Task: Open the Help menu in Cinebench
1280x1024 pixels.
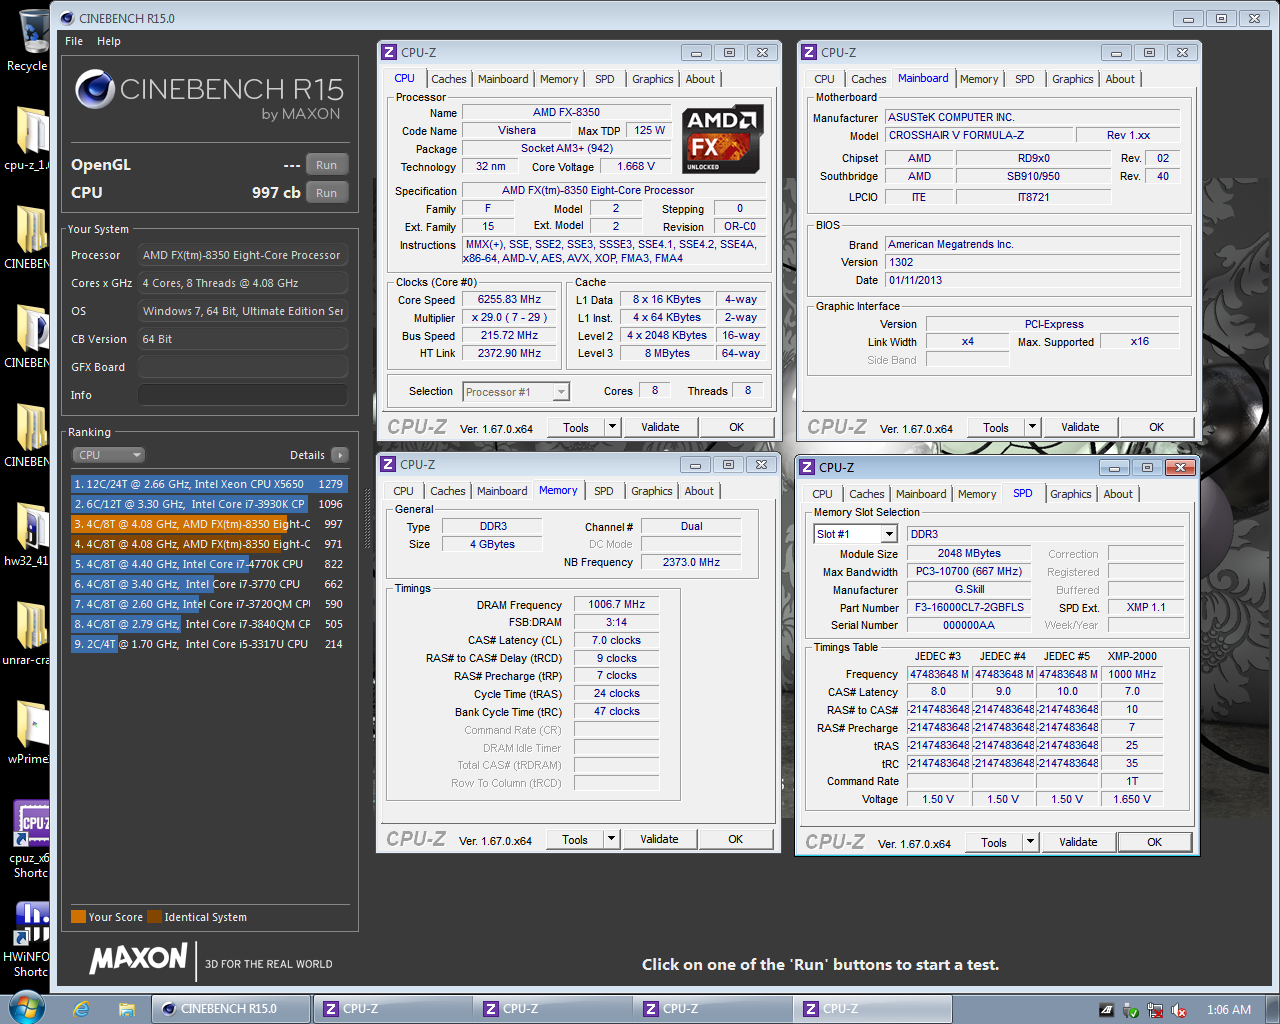Action: (109, 41)
